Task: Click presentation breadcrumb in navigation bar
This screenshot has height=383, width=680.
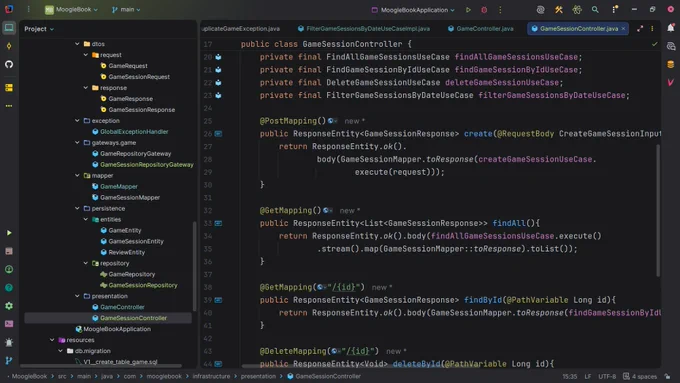Action: tap(258, 376)
